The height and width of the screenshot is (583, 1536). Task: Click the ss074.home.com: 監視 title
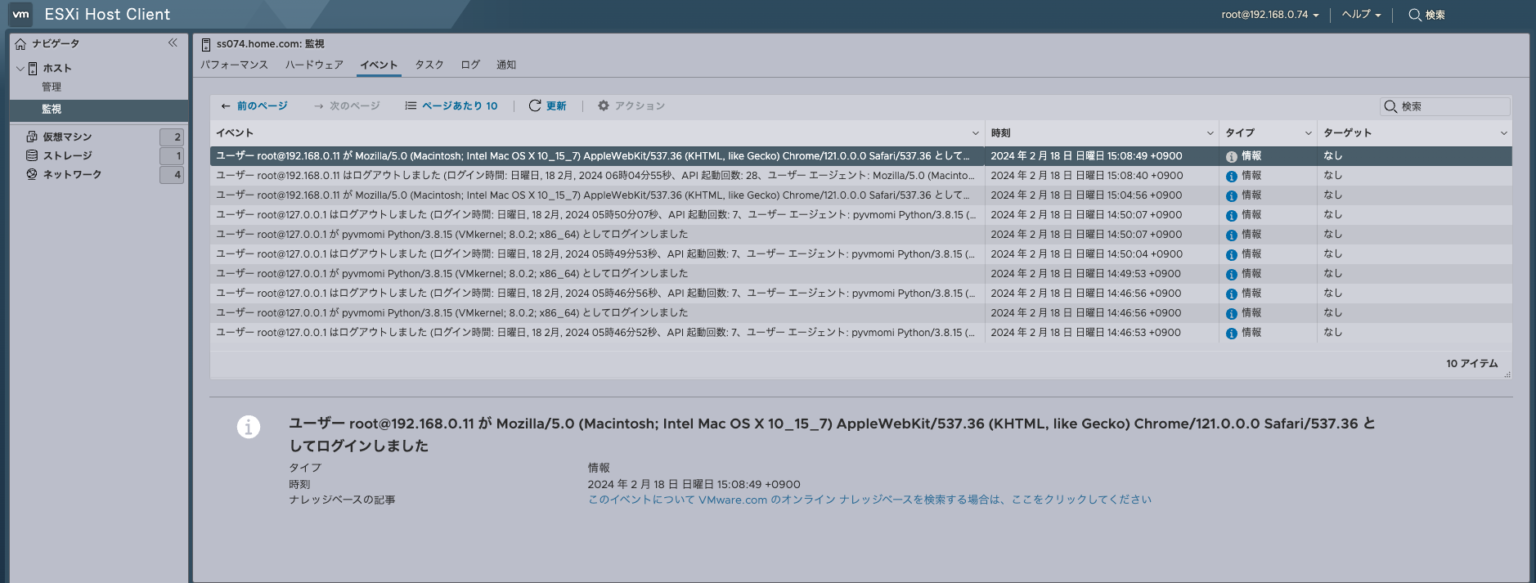270,44
